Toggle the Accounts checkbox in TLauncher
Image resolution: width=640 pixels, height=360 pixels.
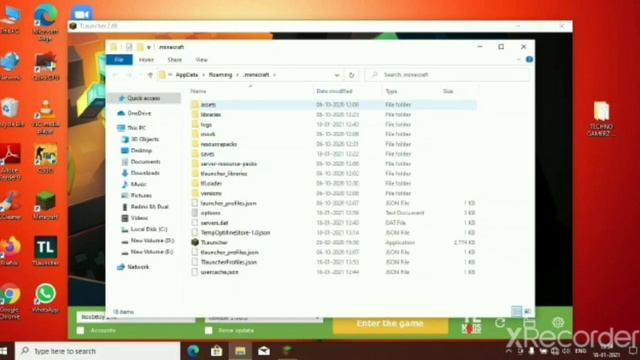tap(81, 331)
